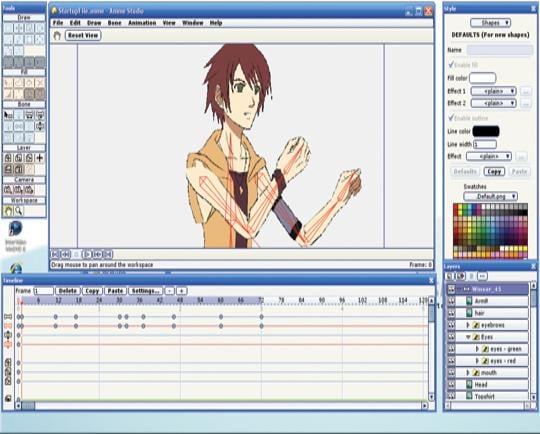Select the Roll Camera tool
This screenshot has width=540, height=434.
(x=29, y=190)
